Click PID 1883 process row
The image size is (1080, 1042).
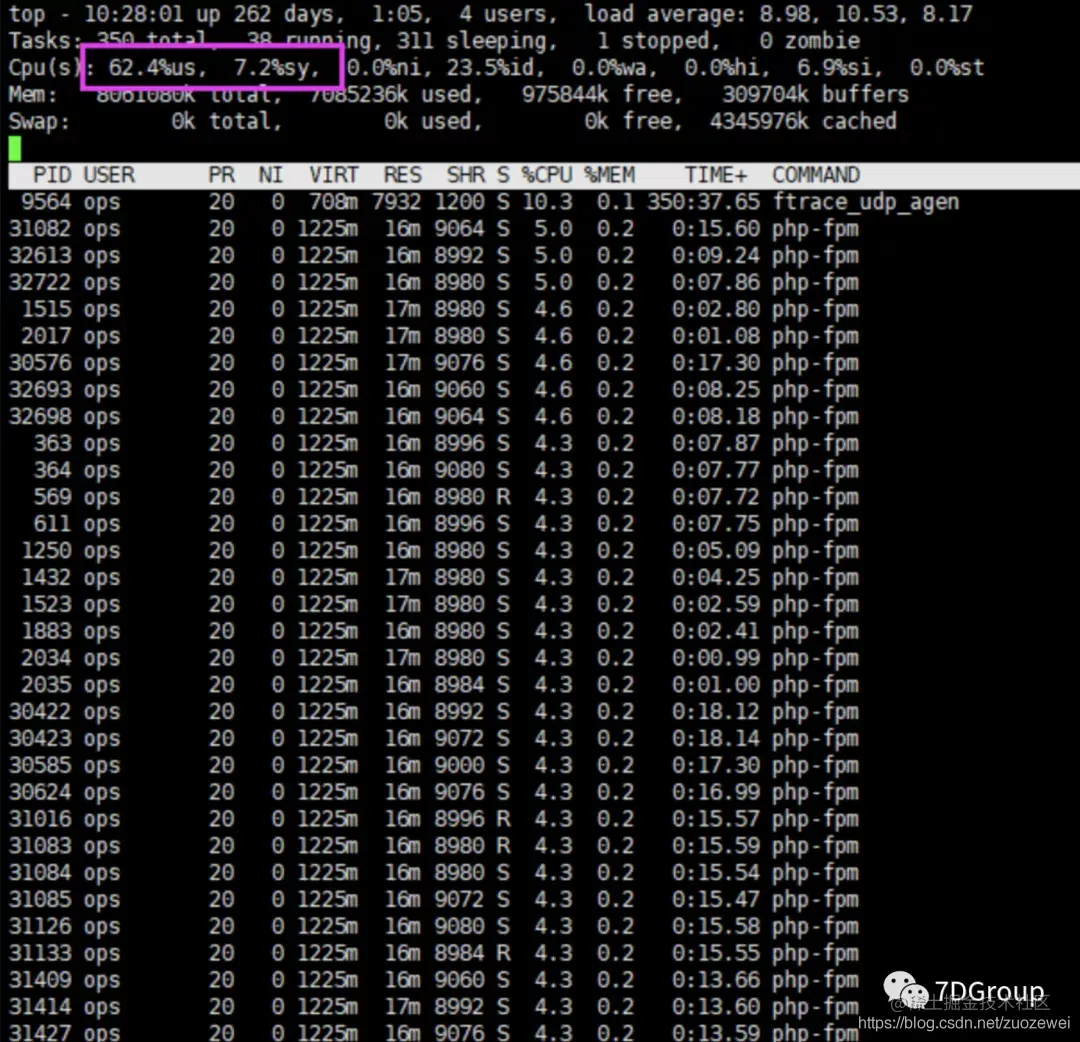[434, 632]
